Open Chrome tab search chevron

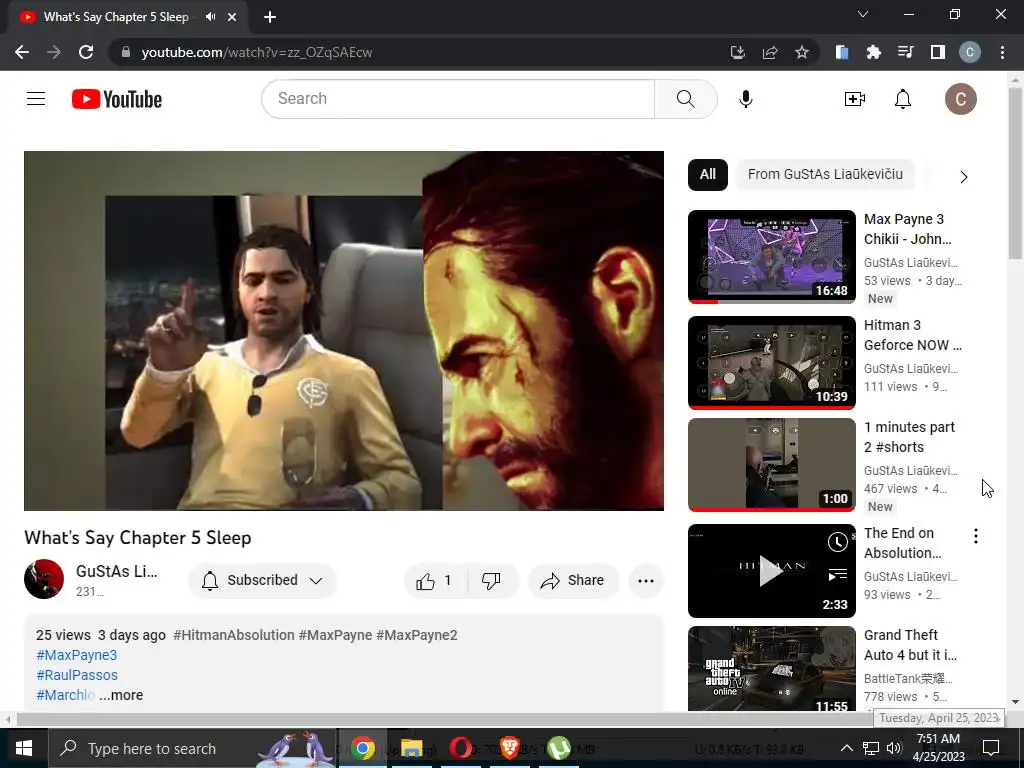coord(863,14)
